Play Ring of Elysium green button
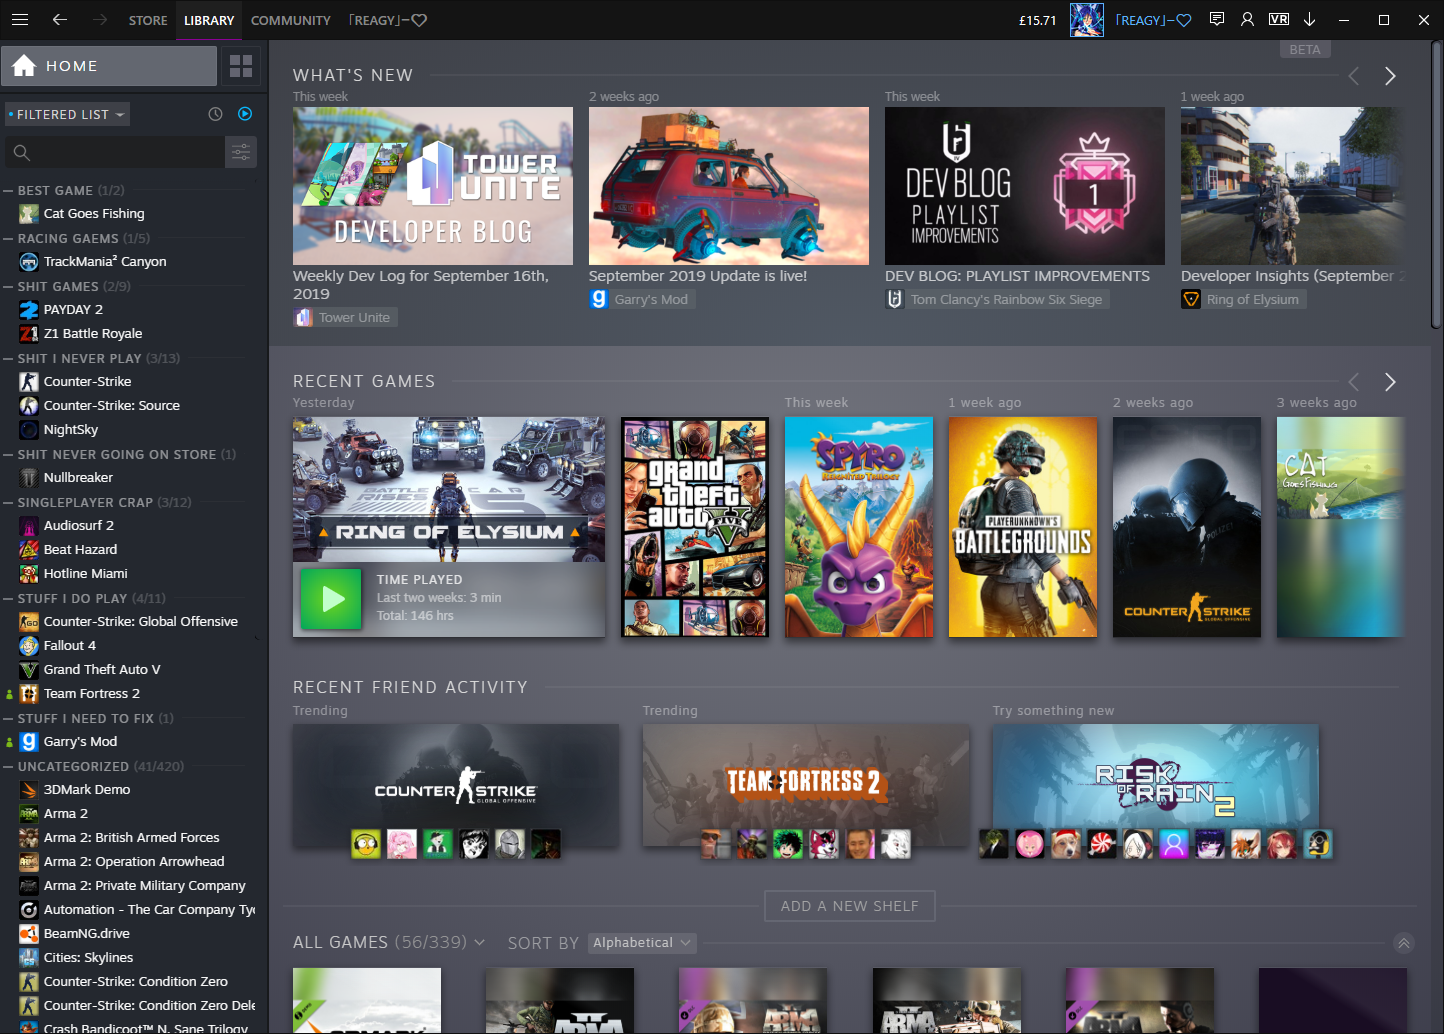This screenshot has width=1444, height=1034. [331, 599]
